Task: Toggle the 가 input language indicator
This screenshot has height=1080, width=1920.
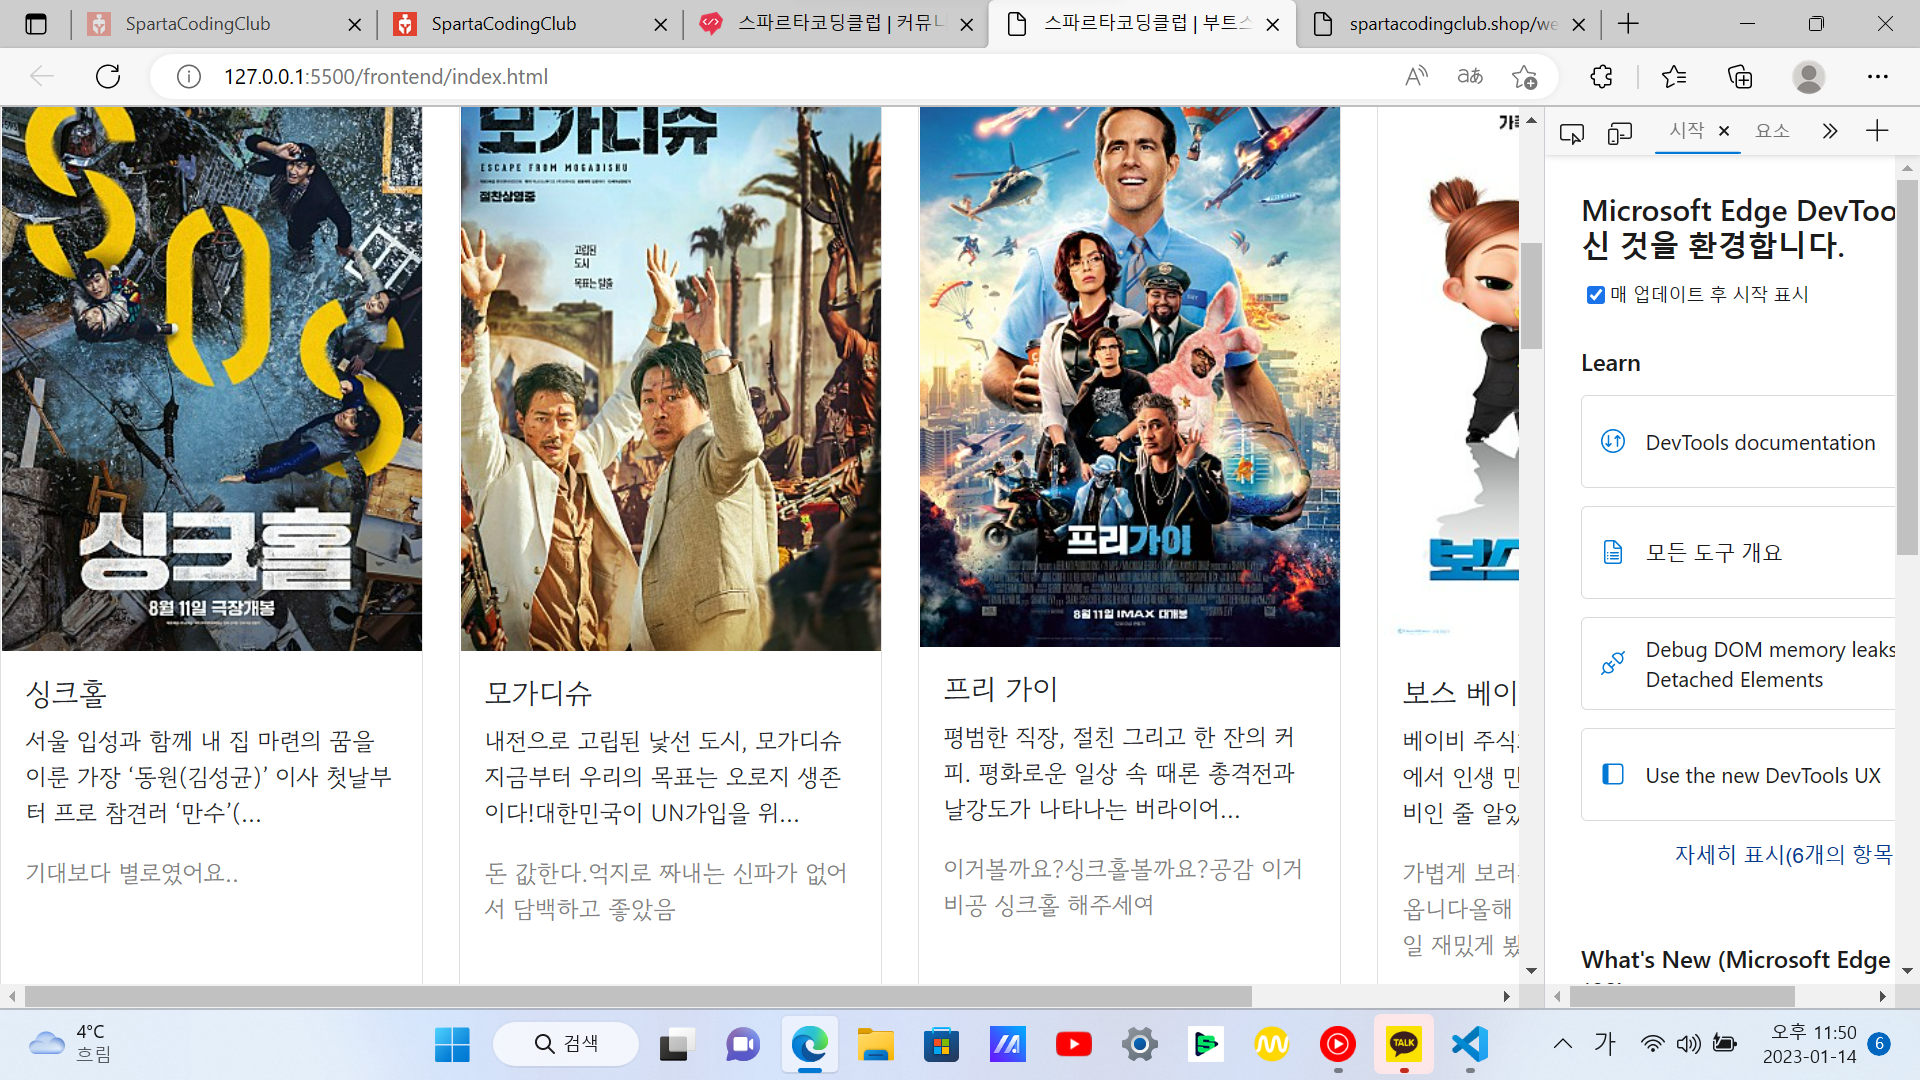Action: (1605, 1044)
